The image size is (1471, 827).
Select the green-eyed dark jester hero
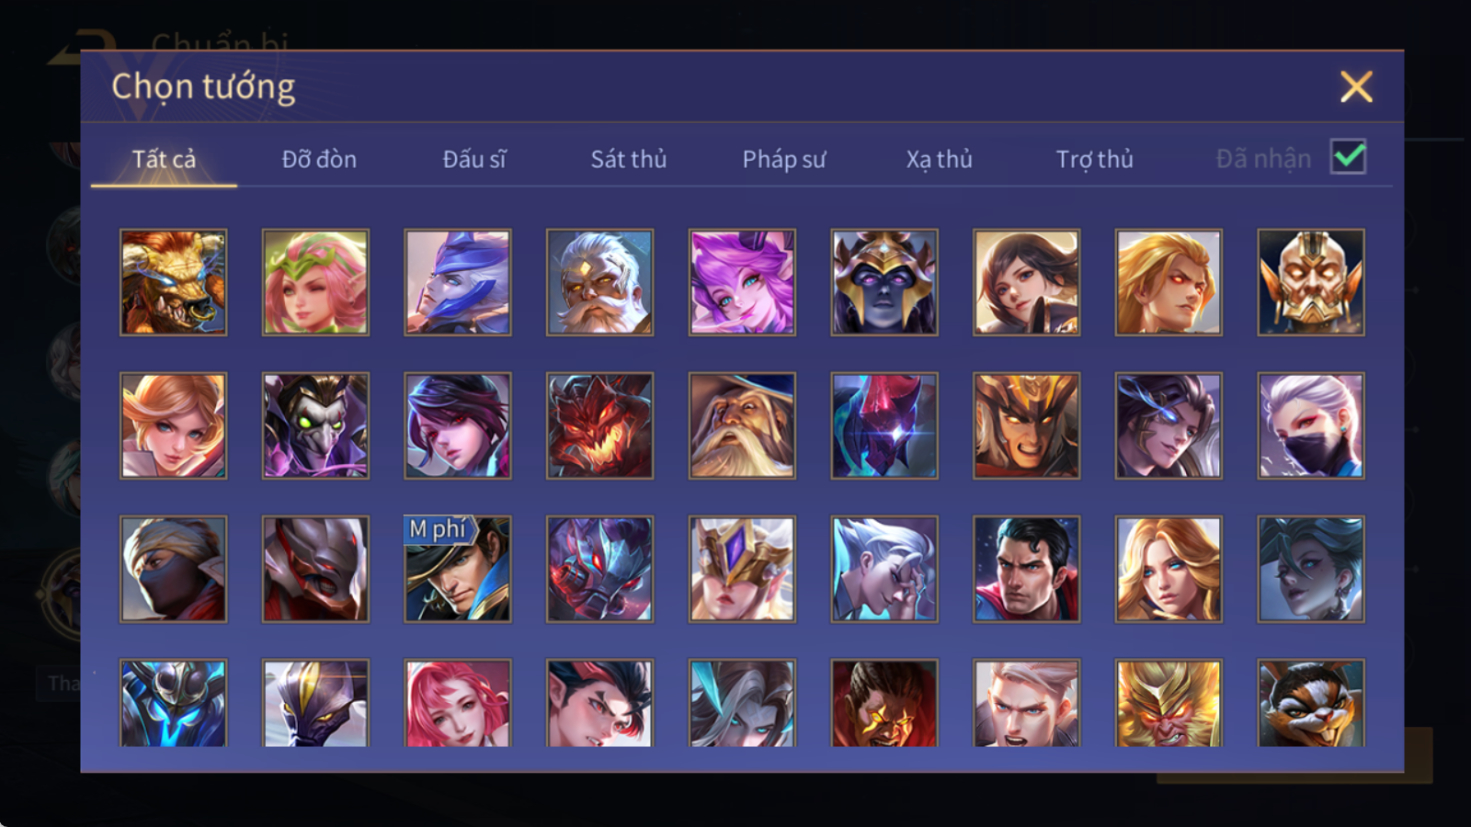coord(315,426)
